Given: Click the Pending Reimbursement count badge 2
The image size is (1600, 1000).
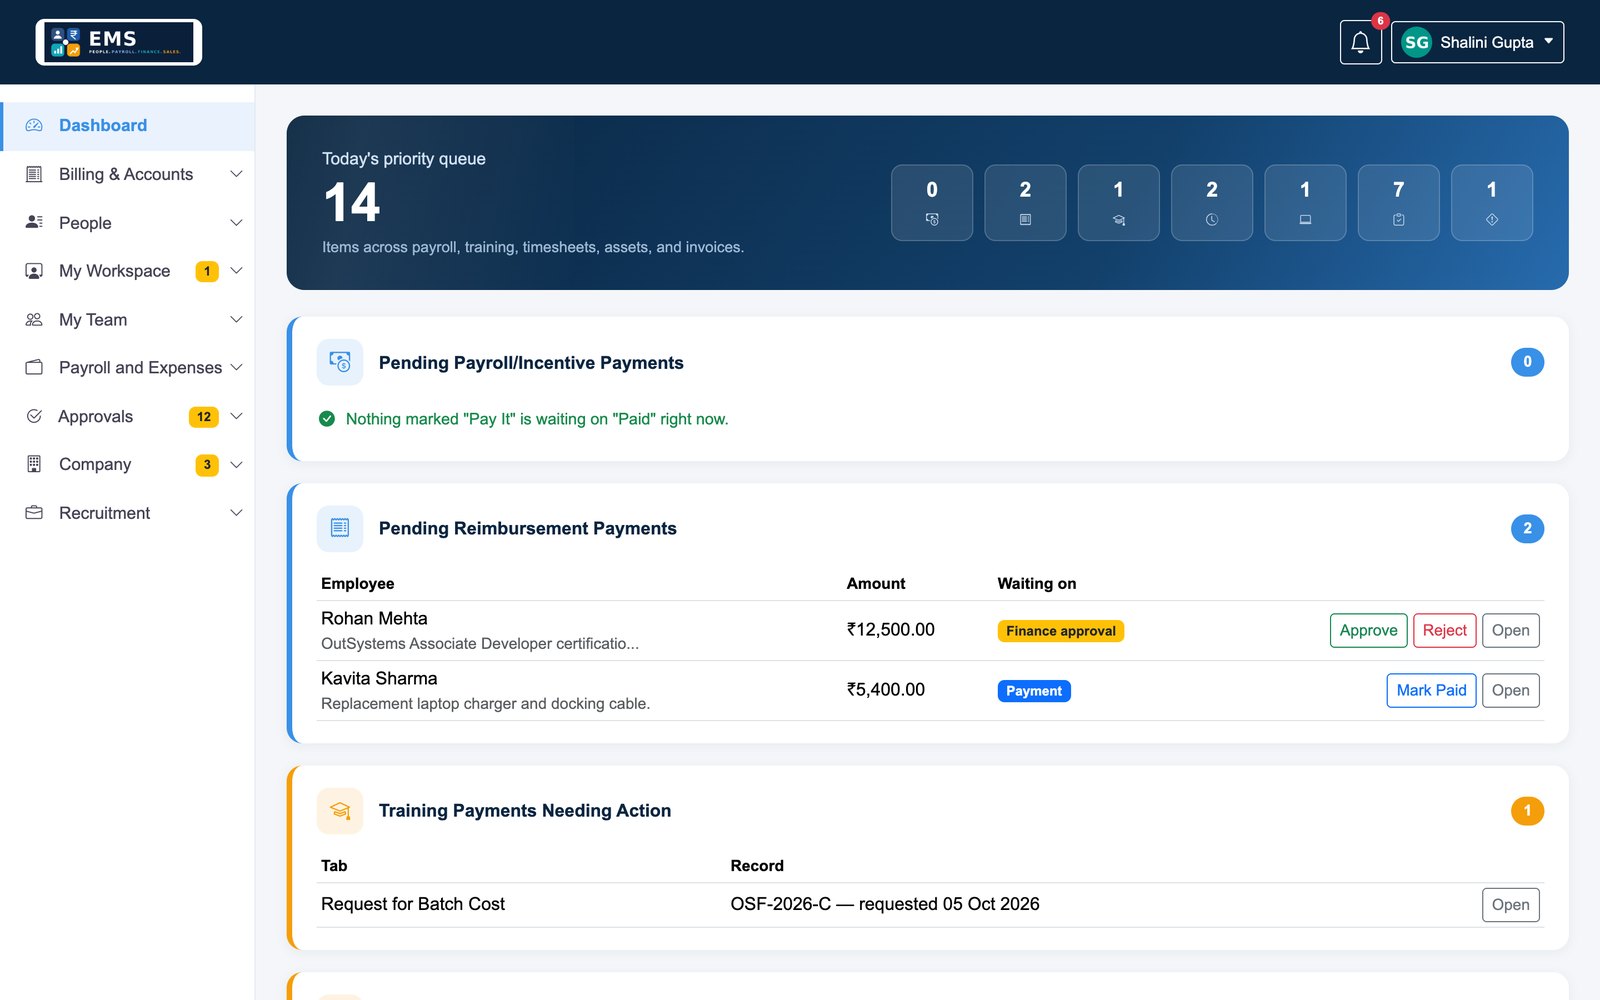Looking at the screenshot, I should [x=1527, y=529].
